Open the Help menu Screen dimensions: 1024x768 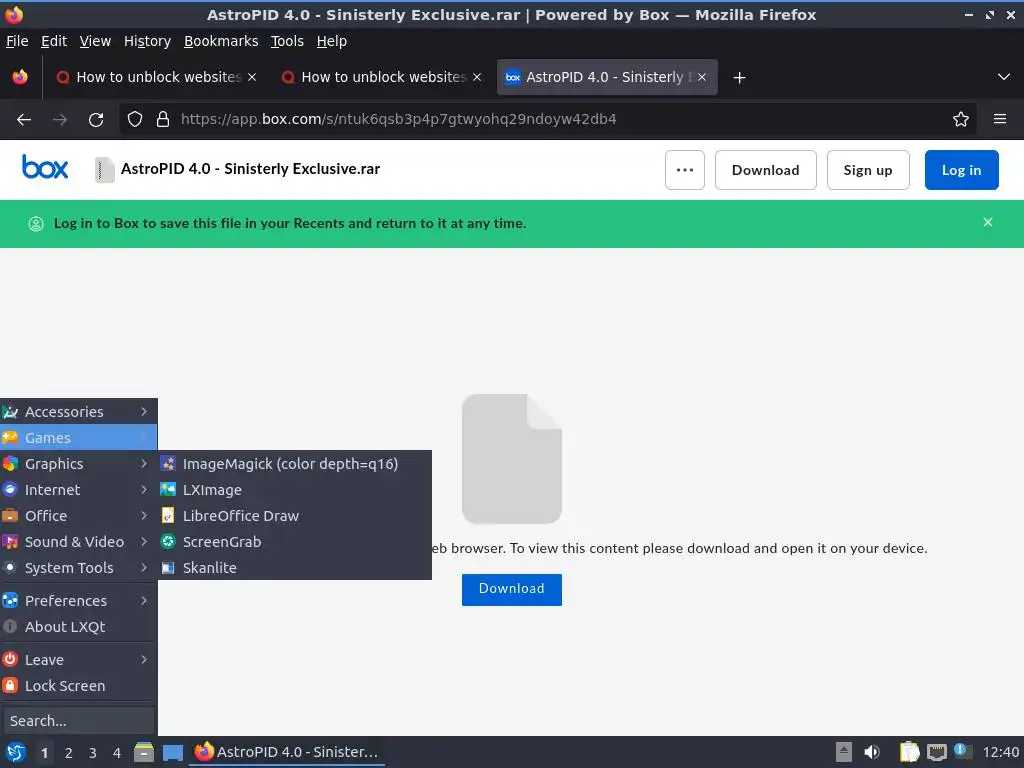click(x=332, y=41)
